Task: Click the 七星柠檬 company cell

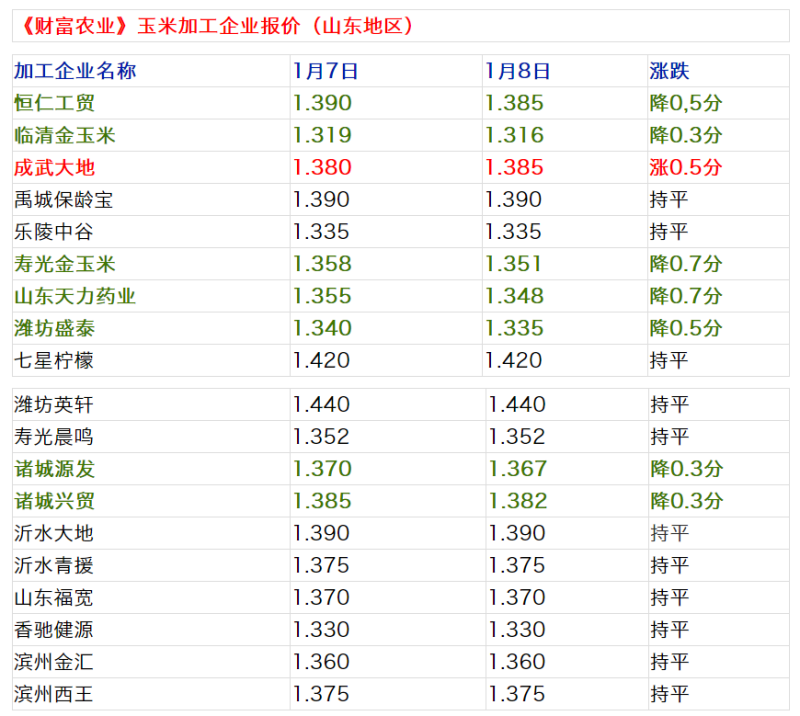Action: coord(54,360)
